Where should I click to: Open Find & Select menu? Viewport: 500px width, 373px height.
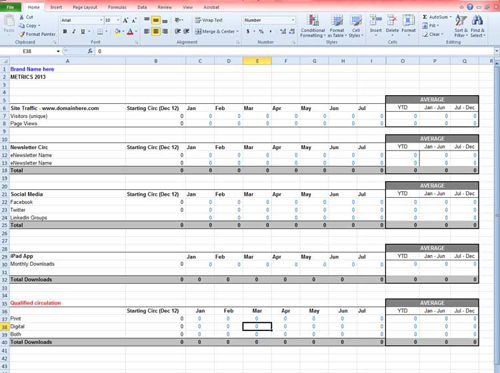tap(477, 26)
